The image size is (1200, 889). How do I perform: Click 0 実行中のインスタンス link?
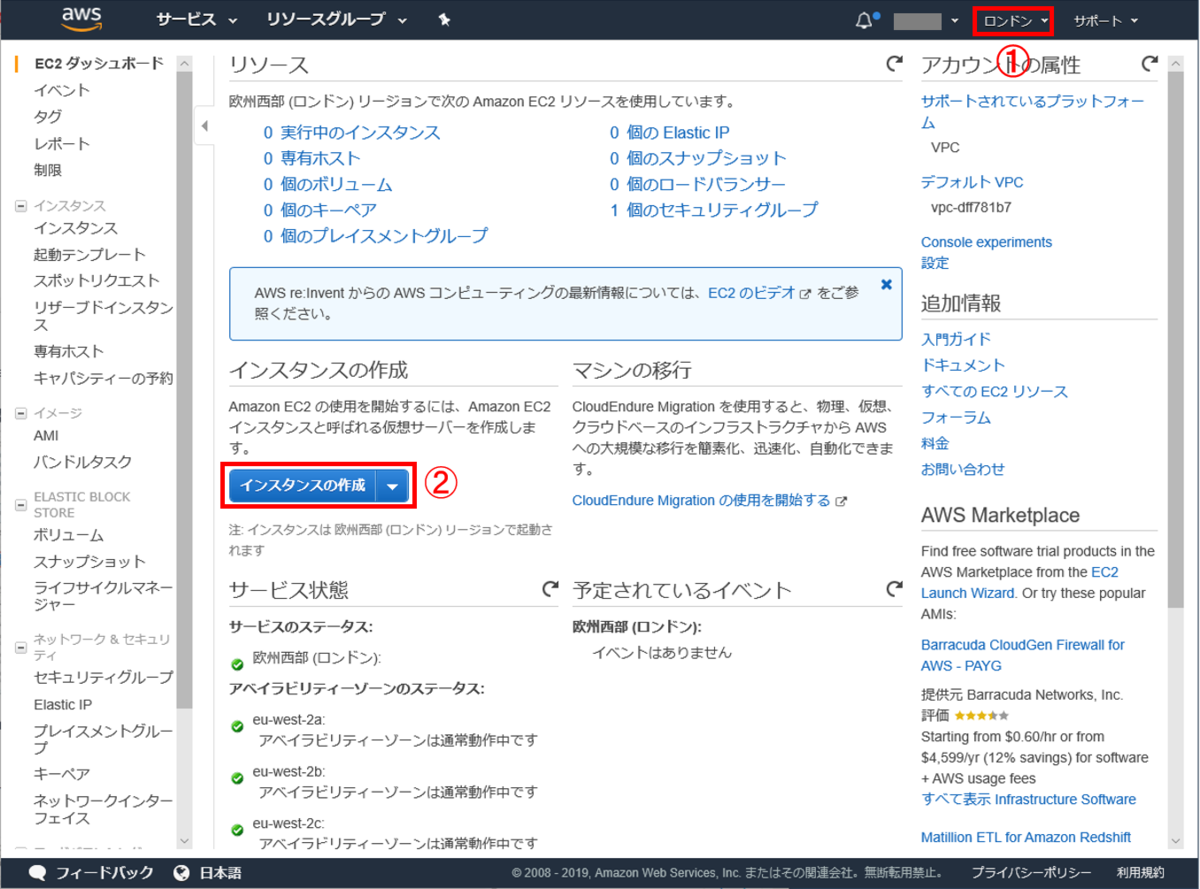point(352,132)
